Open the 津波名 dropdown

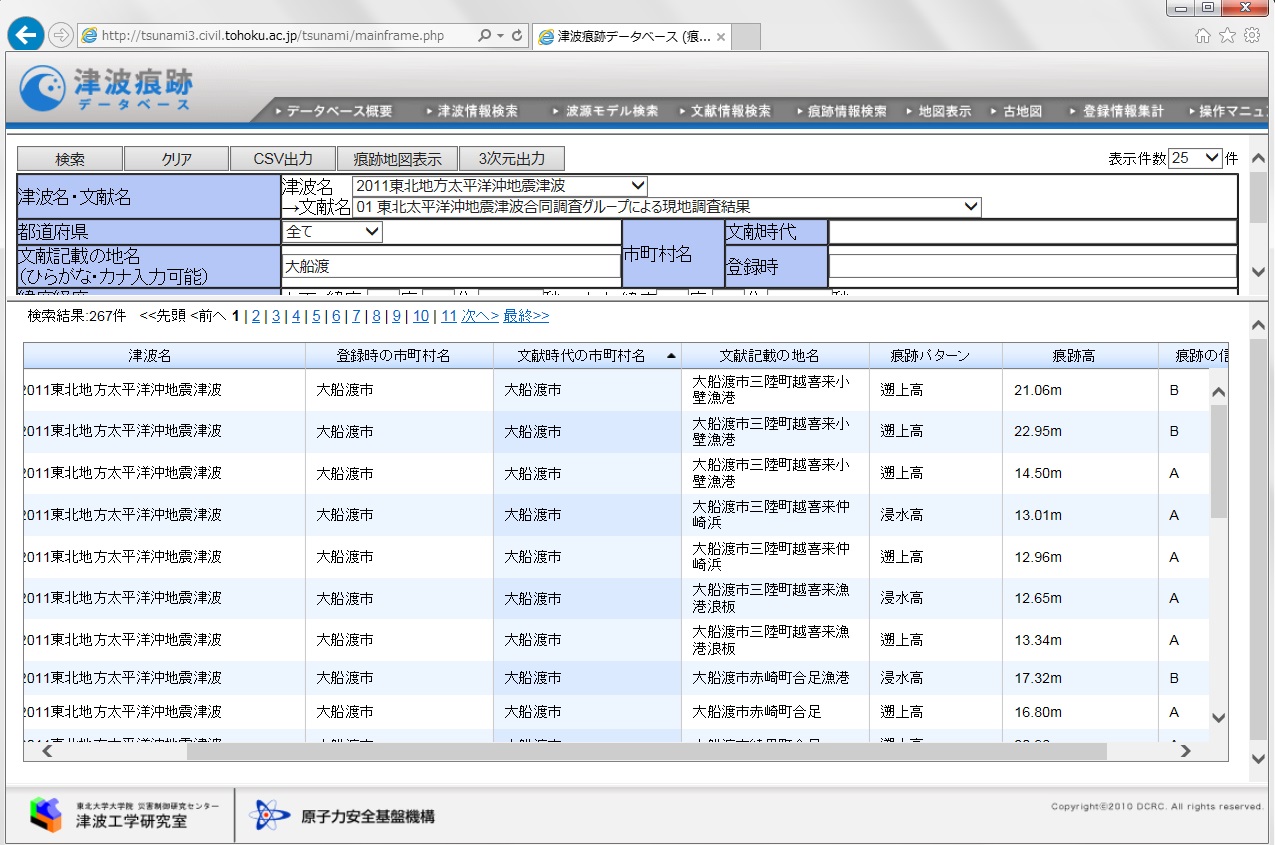[499, 186]
